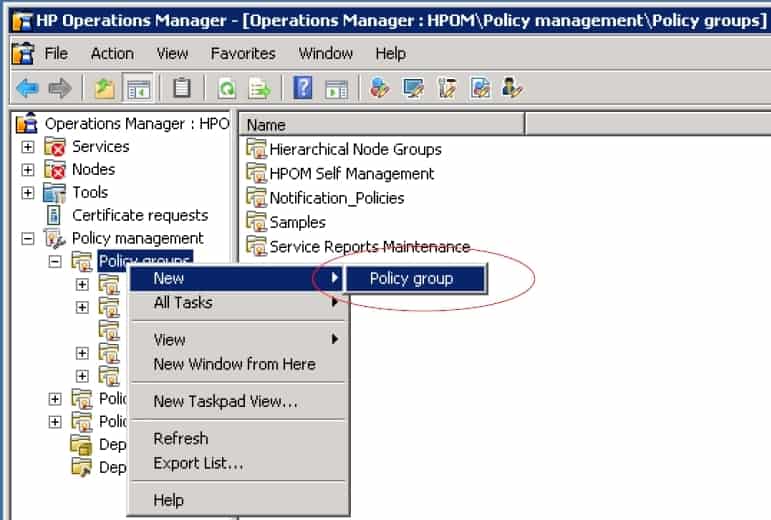Choose Policy group from New submenu
The width and height of the screenshot is (771, 520).
(416, 279)
